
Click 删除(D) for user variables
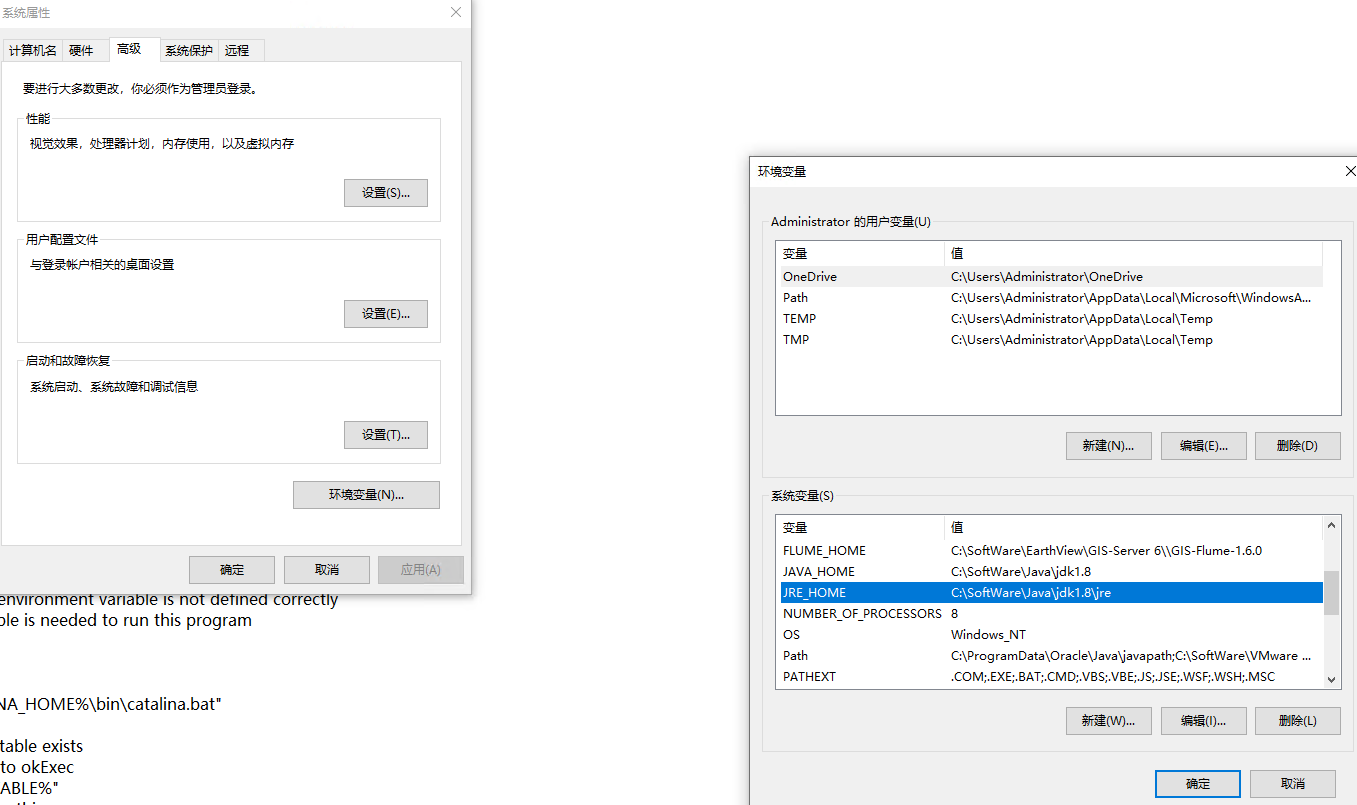tap(1297, 446)
